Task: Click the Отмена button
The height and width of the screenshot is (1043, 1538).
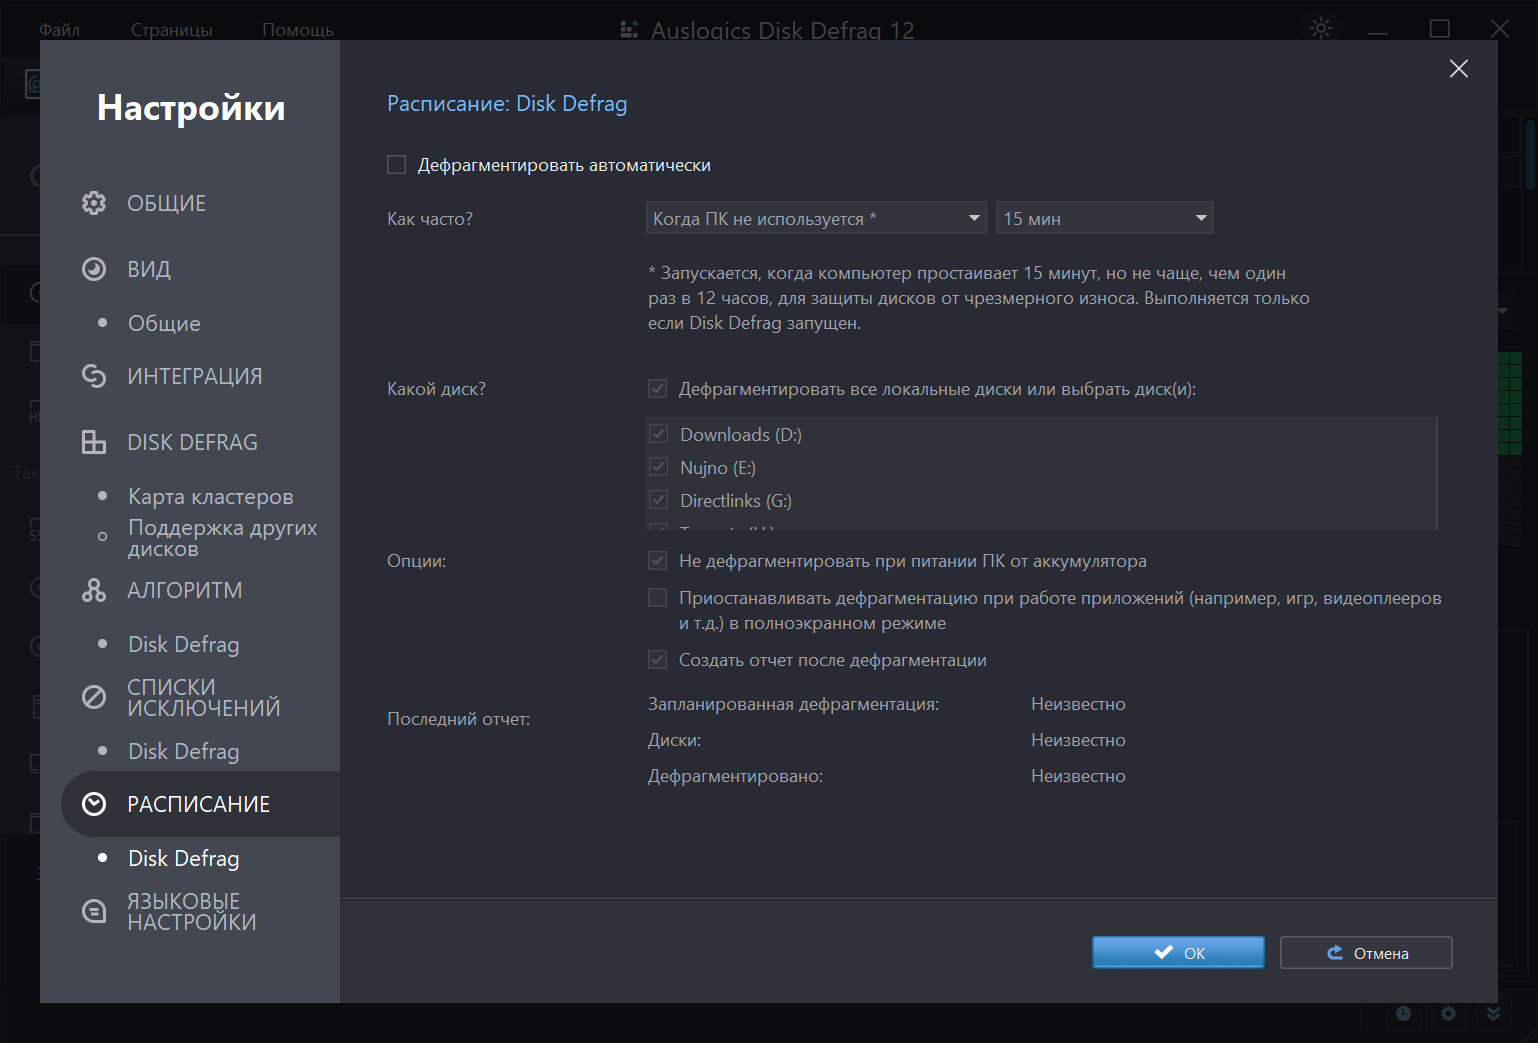Action: (x=1366, y=953)
